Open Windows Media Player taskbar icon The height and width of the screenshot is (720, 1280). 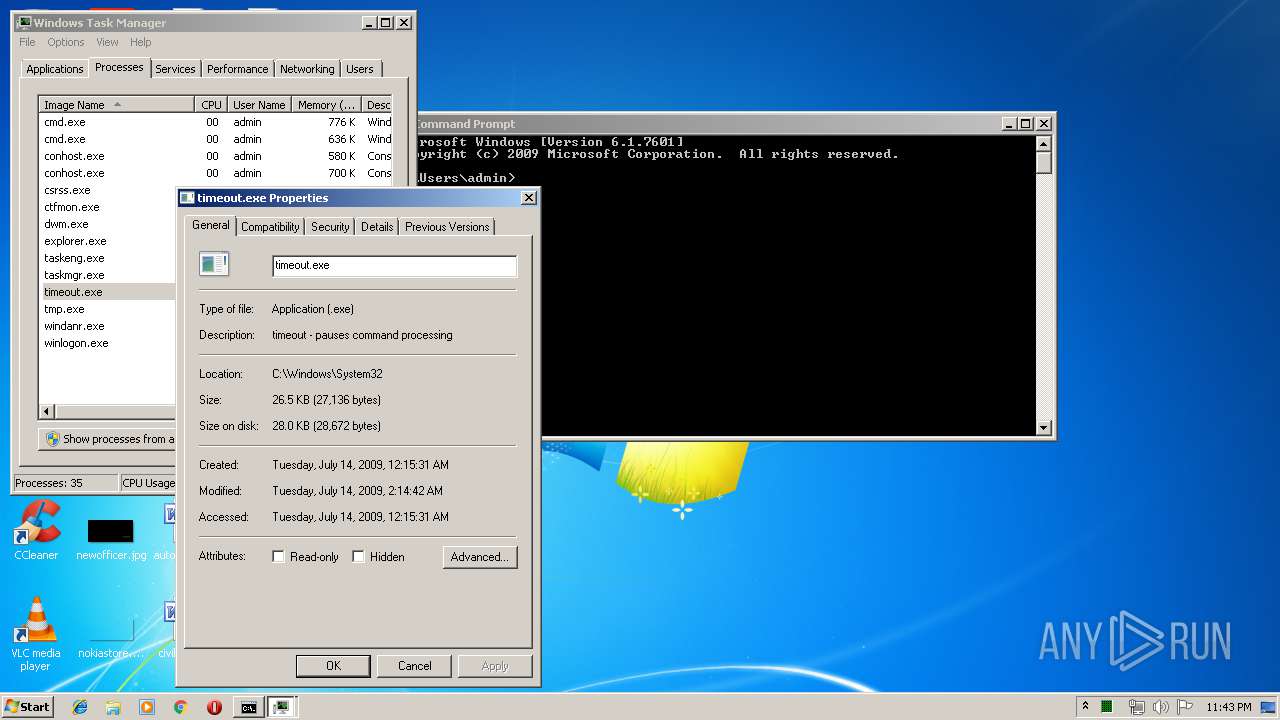click(147, 707)
